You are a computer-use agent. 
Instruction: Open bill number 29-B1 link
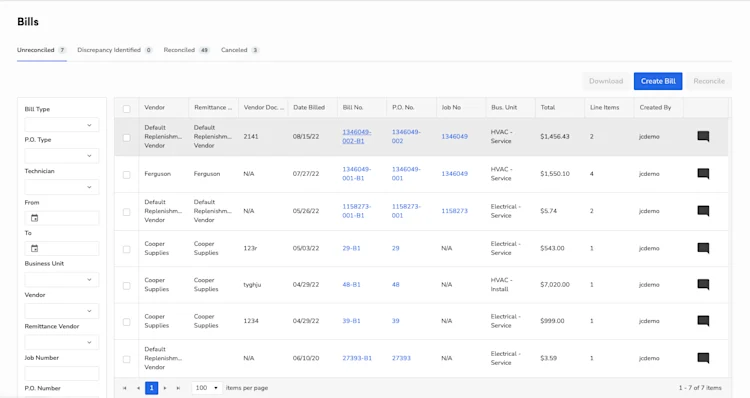tap(352, 248)
